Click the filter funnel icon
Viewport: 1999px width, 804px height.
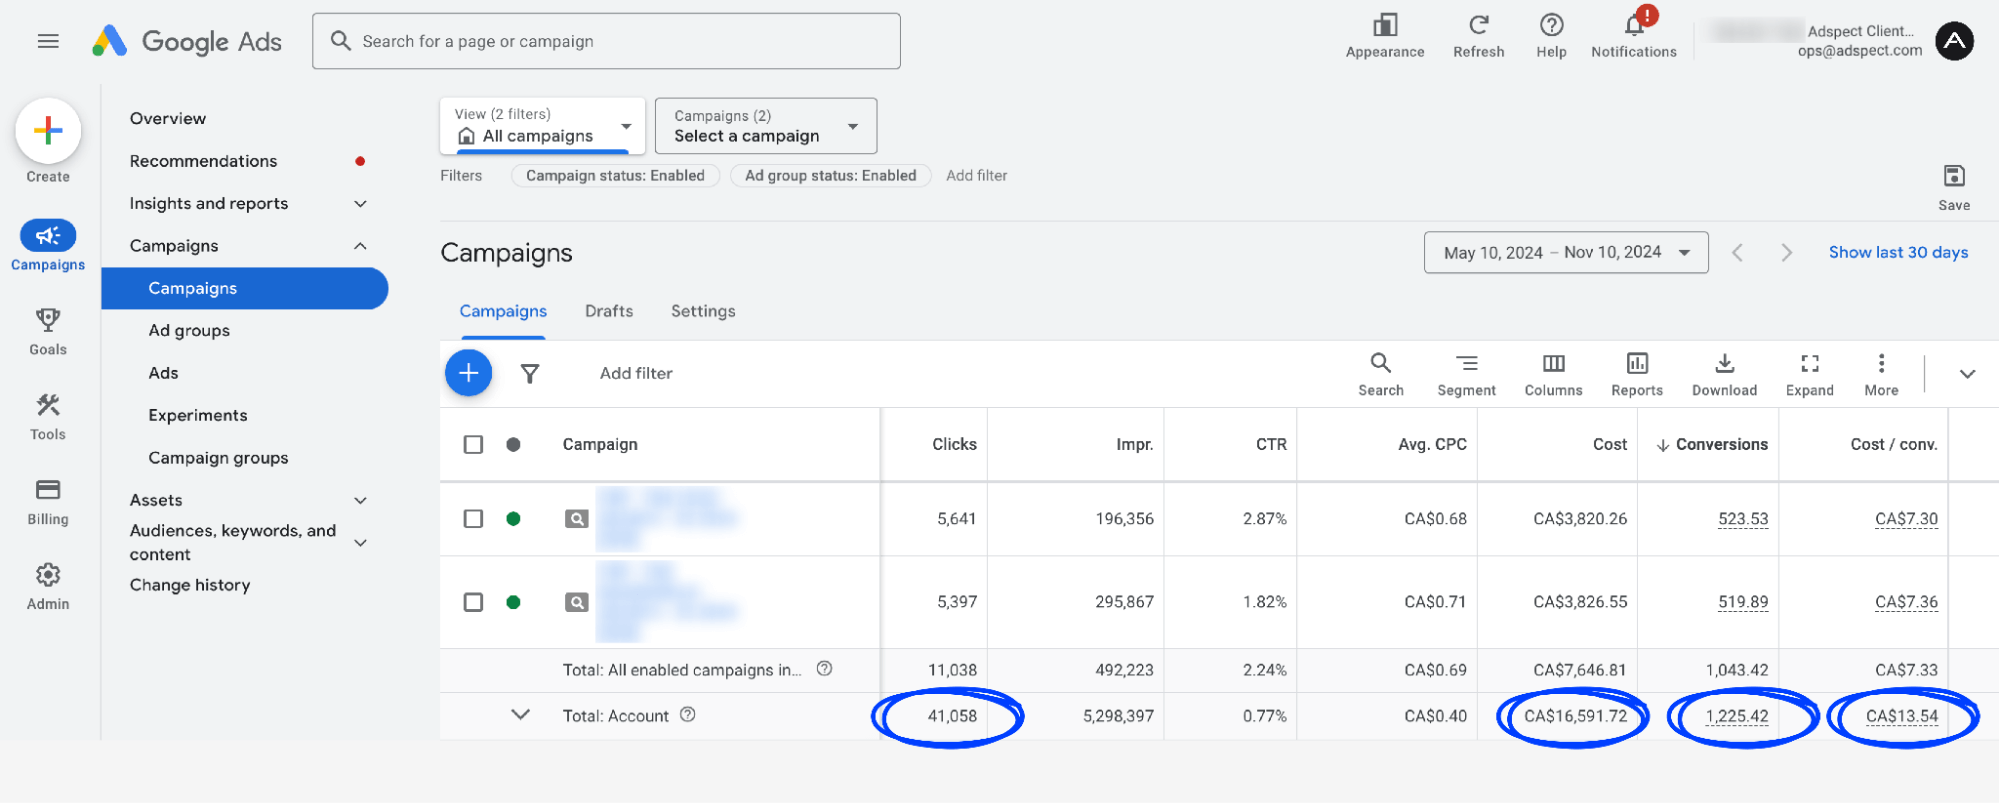(x=530, y=373)
